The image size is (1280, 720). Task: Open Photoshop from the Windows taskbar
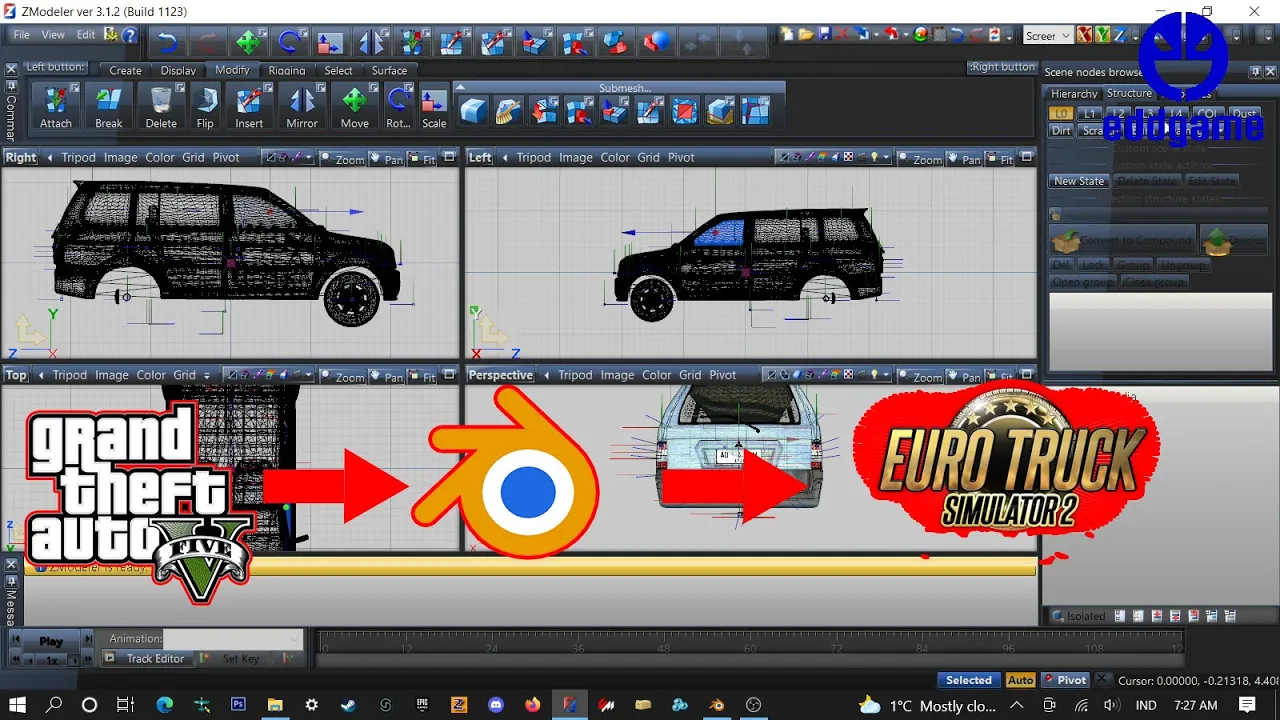pyautogui.click(x=238, y=705)
